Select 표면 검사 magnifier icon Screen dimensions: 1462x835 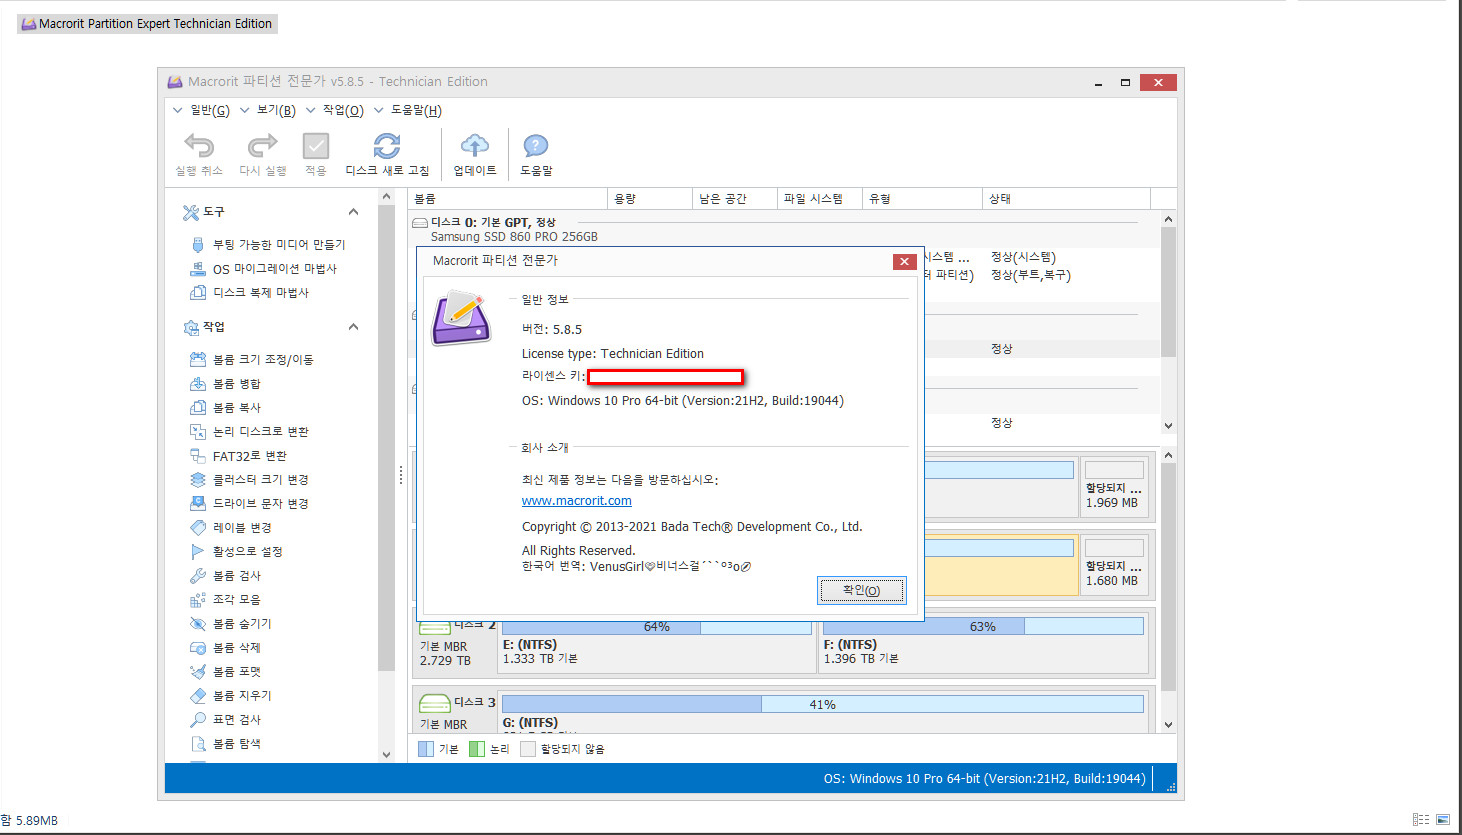[198, 719]
